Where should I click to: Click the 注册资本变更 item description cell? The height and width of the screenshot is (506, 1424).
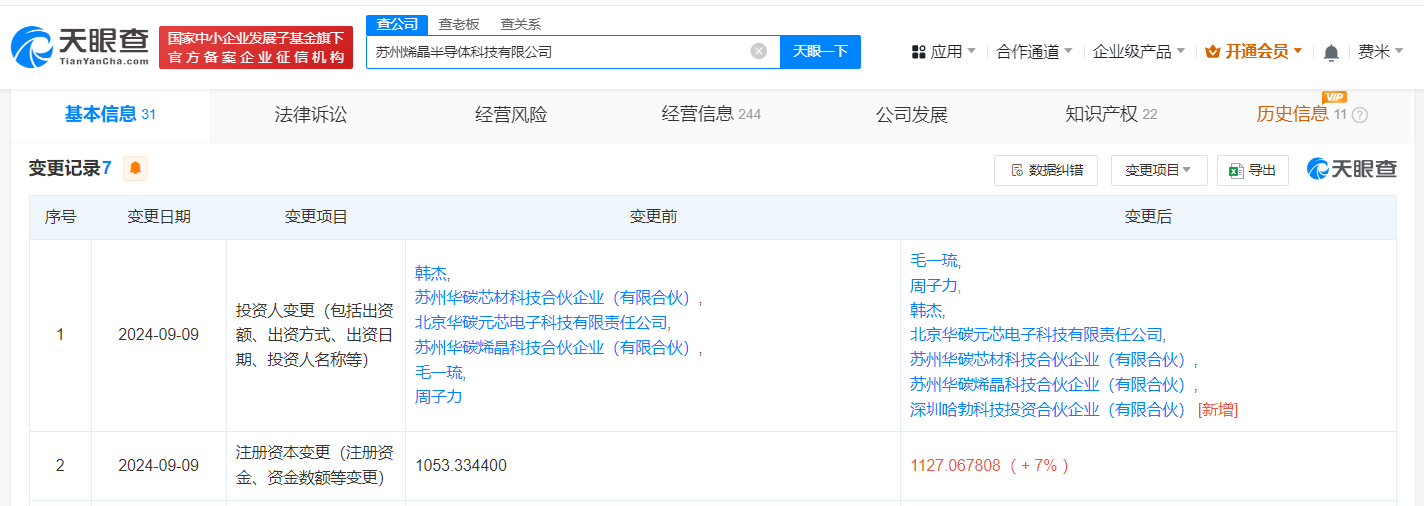[315, 465]
